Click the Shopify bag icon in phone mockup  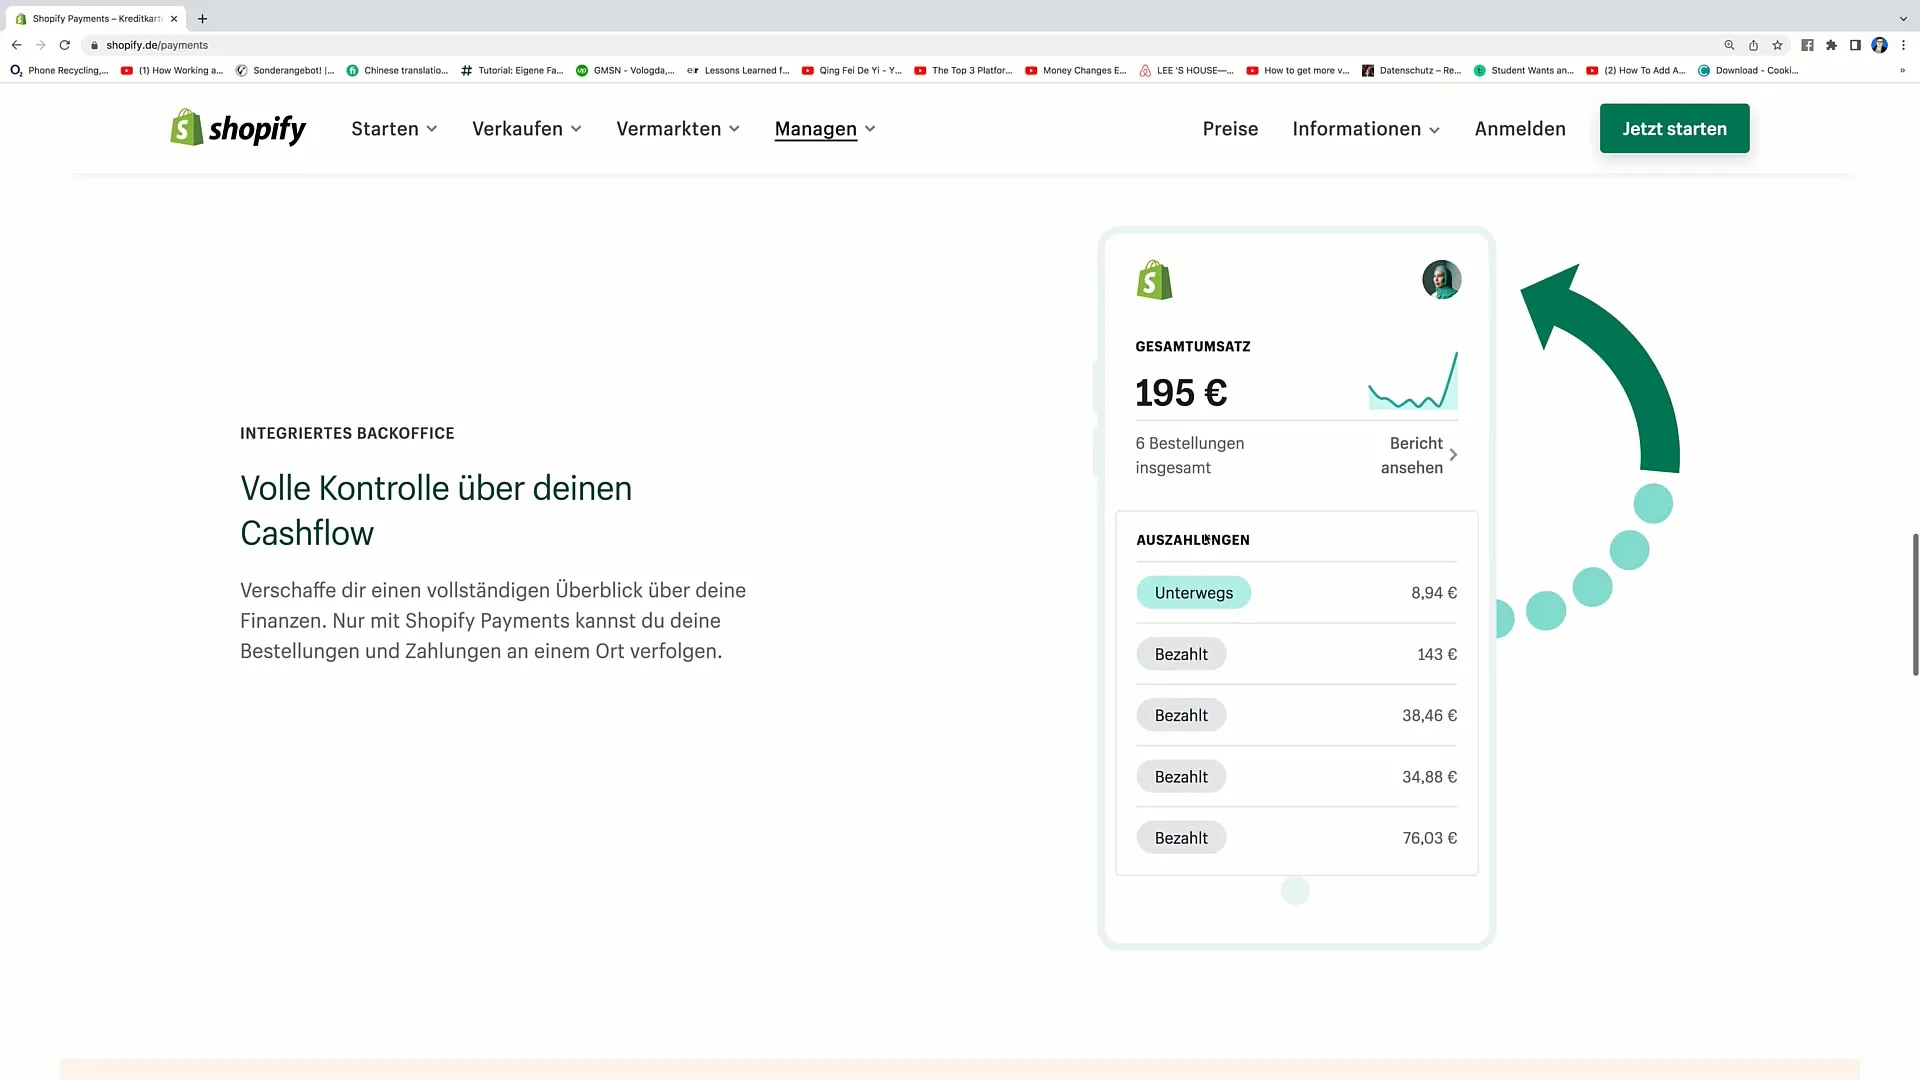click(1154, 280)
